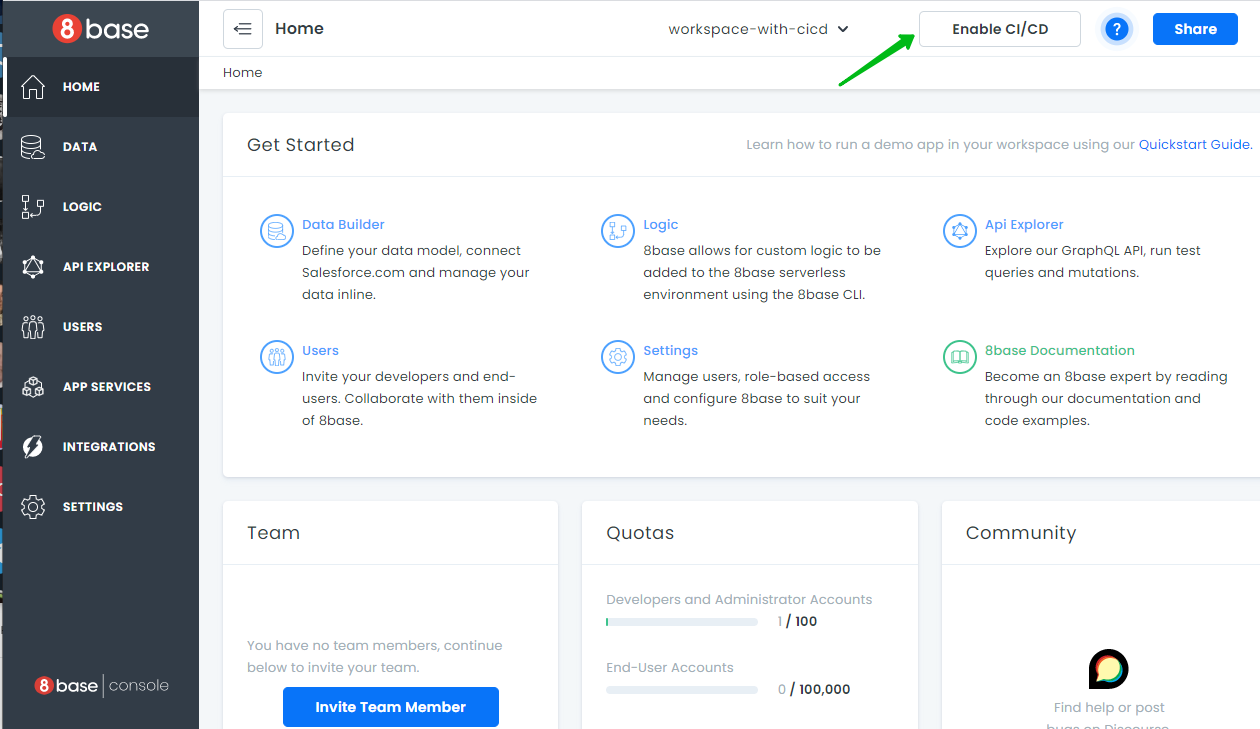Click the 8base Documentation book icon
This screenshot has width=1260, height=729.
click(959, 357)
